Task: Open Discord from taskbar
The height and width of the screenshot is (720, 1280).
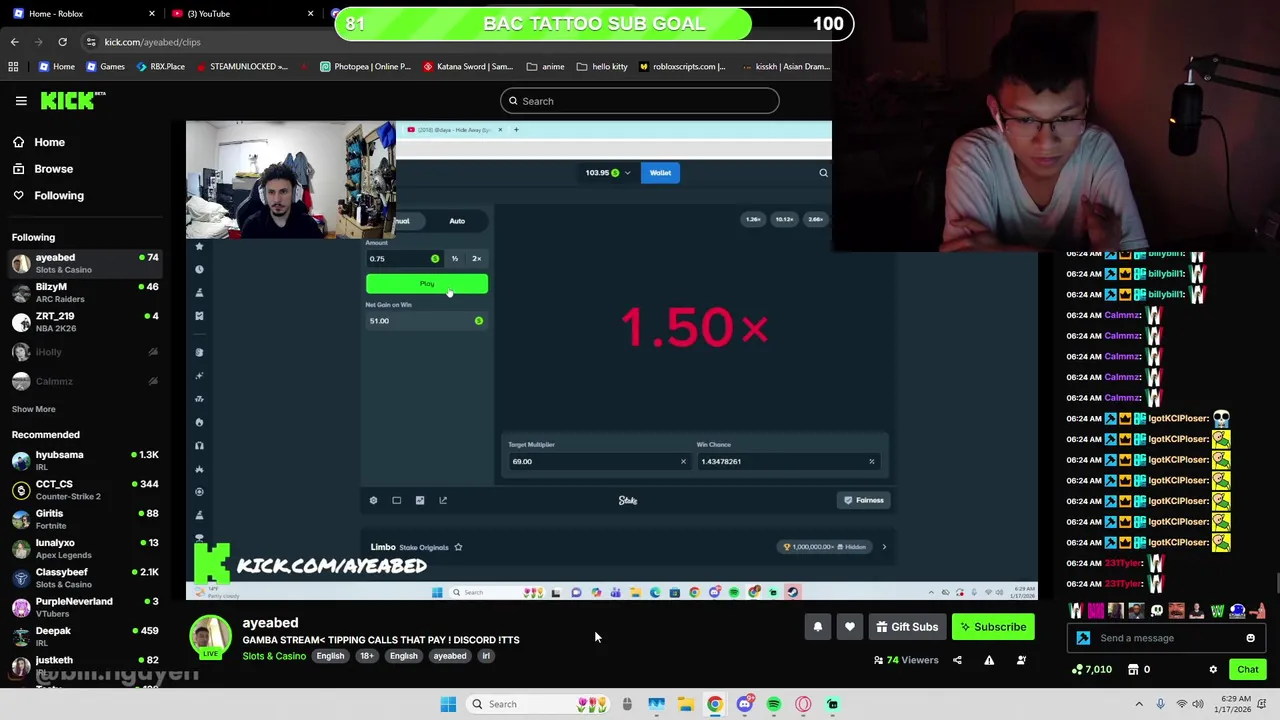Action: pos(744,704)
